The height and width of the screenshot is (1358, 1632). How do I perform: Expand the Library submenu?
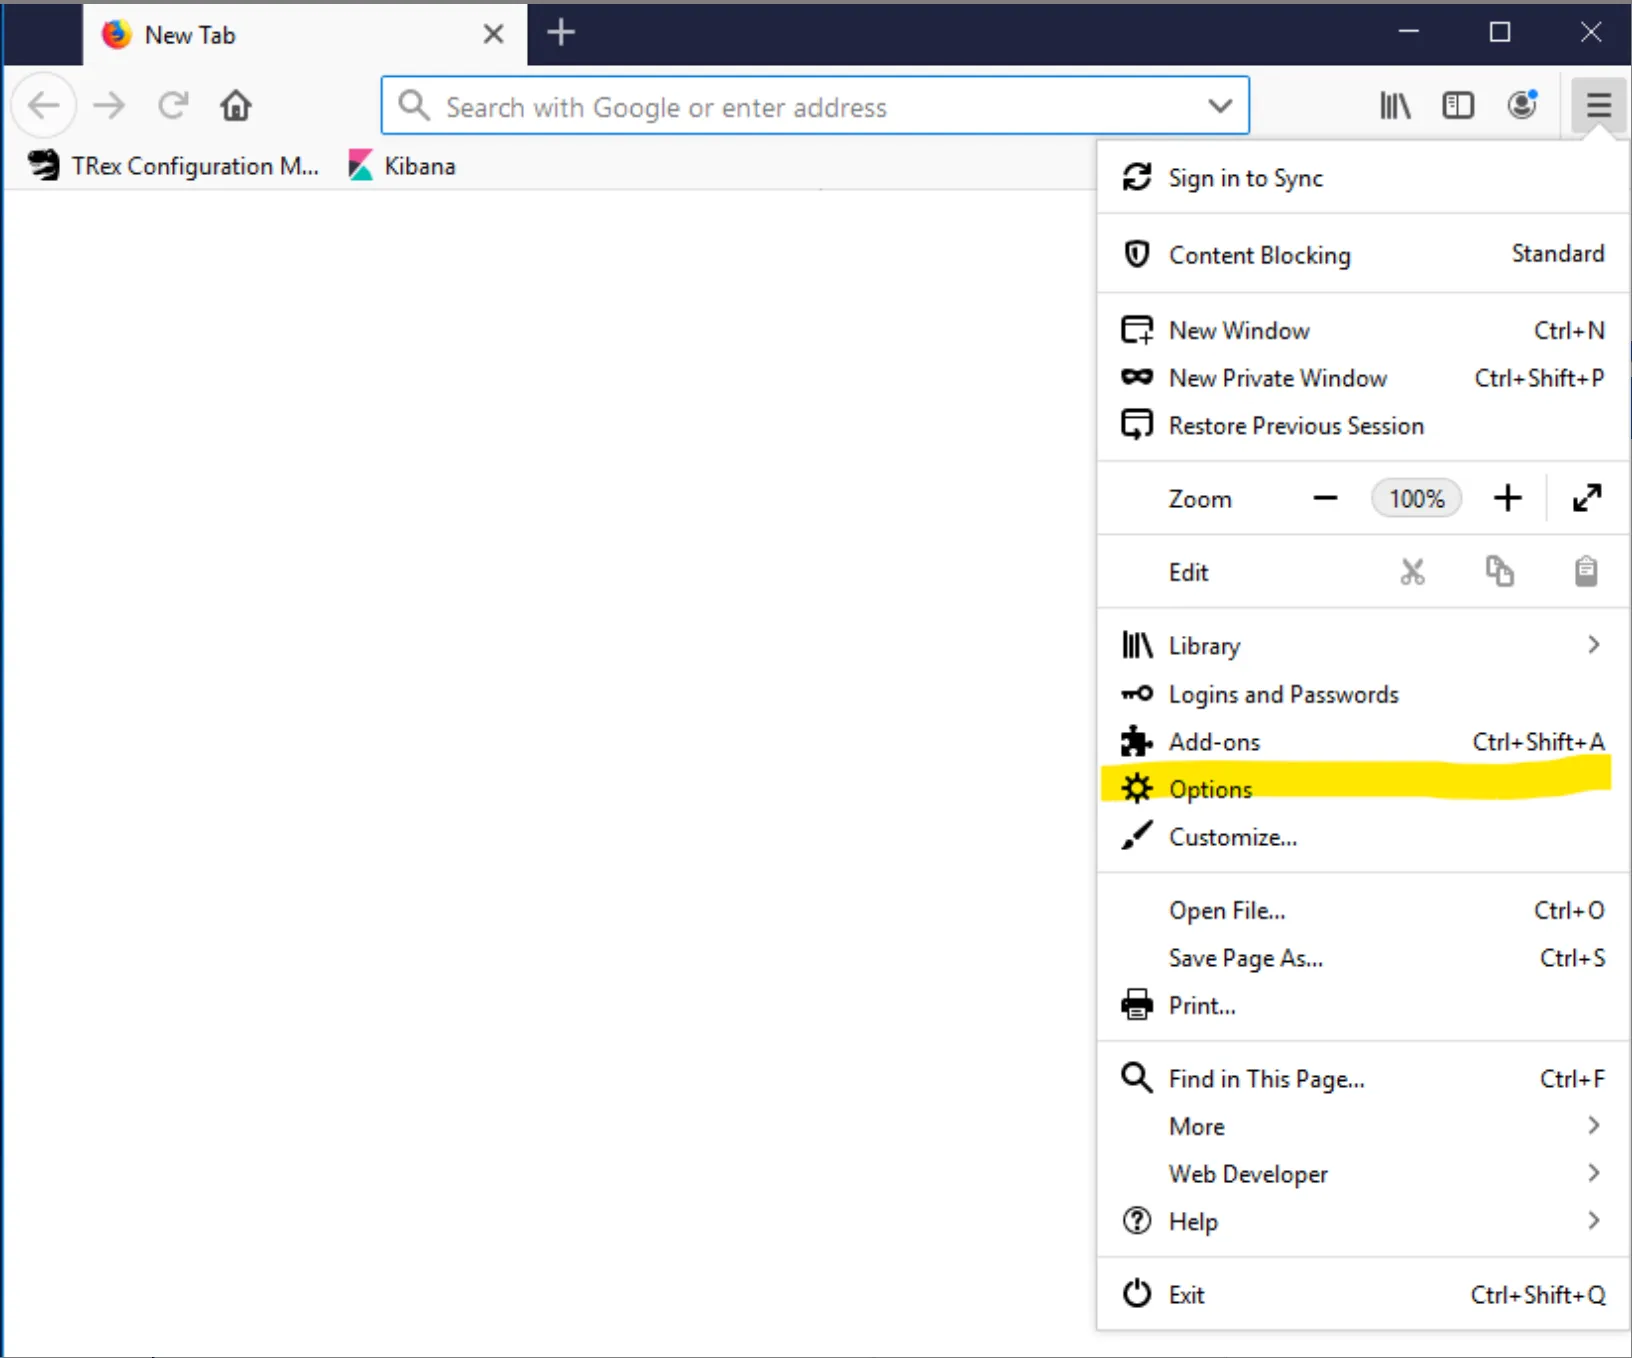point(1363,646)
